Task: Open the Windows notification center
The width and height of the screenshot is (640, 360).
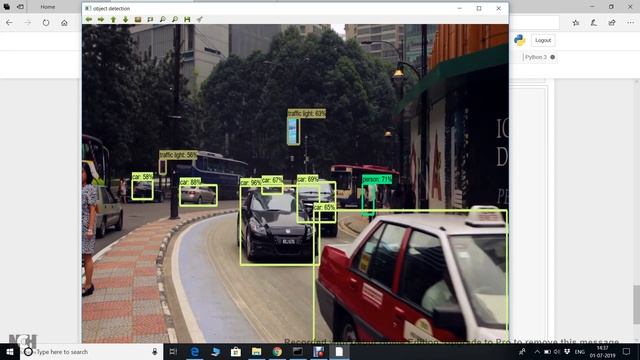Action: [627, 352]
